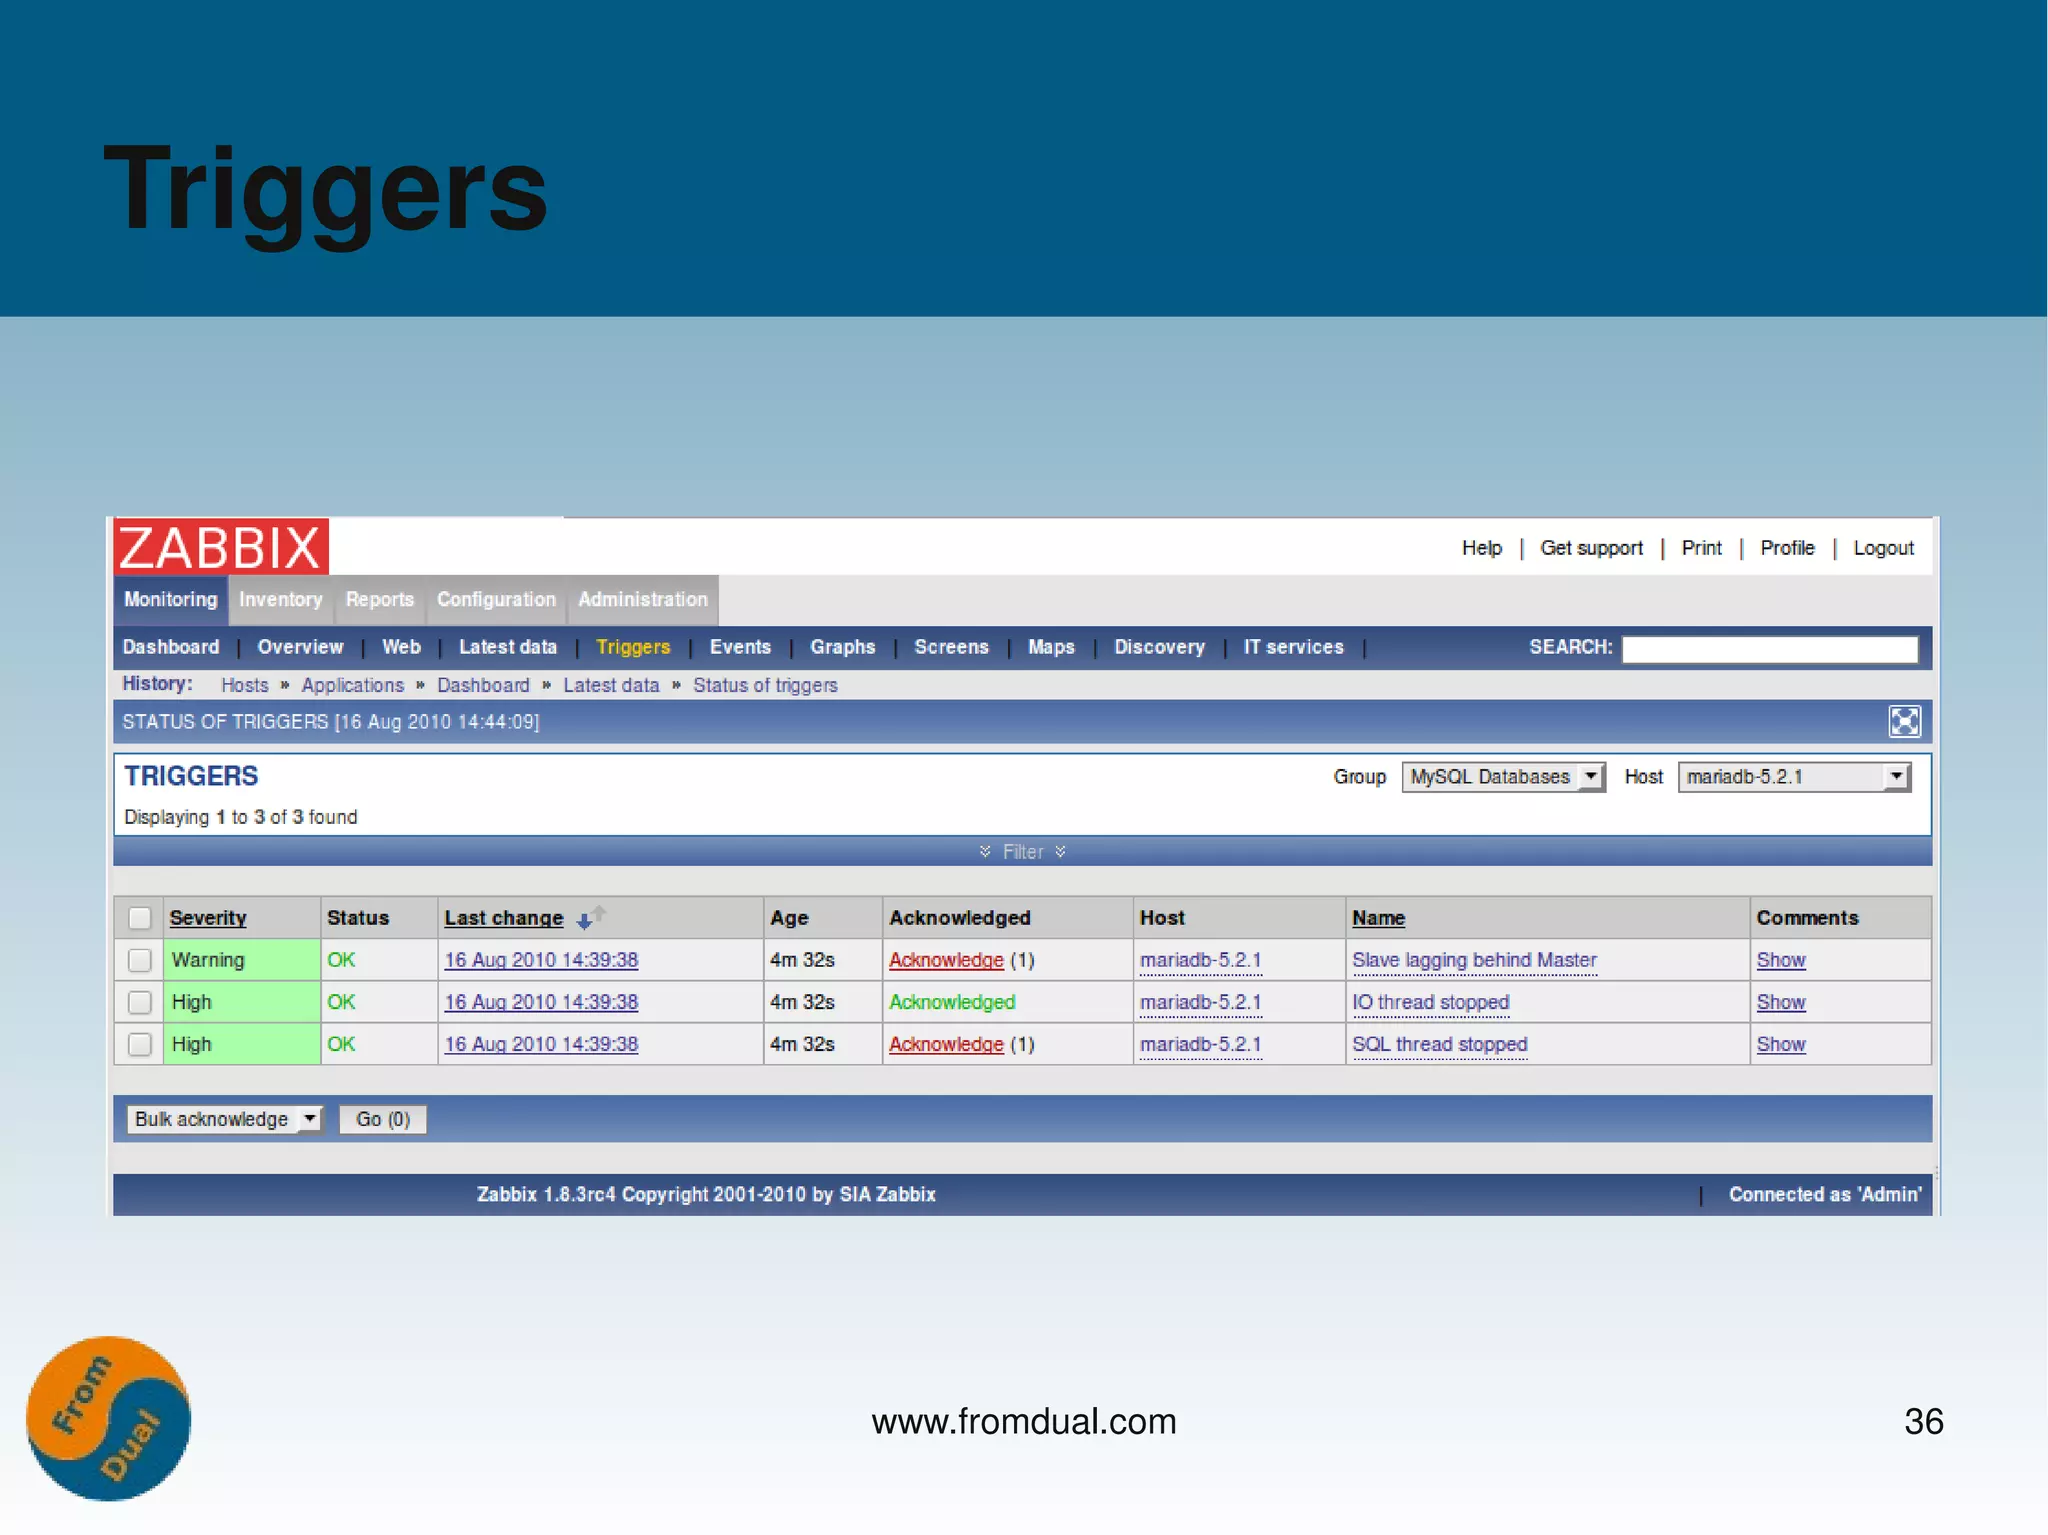Sort by Name column header
The width and height of the screenshot is (2048, 1535).
[x=1378, y=918]
